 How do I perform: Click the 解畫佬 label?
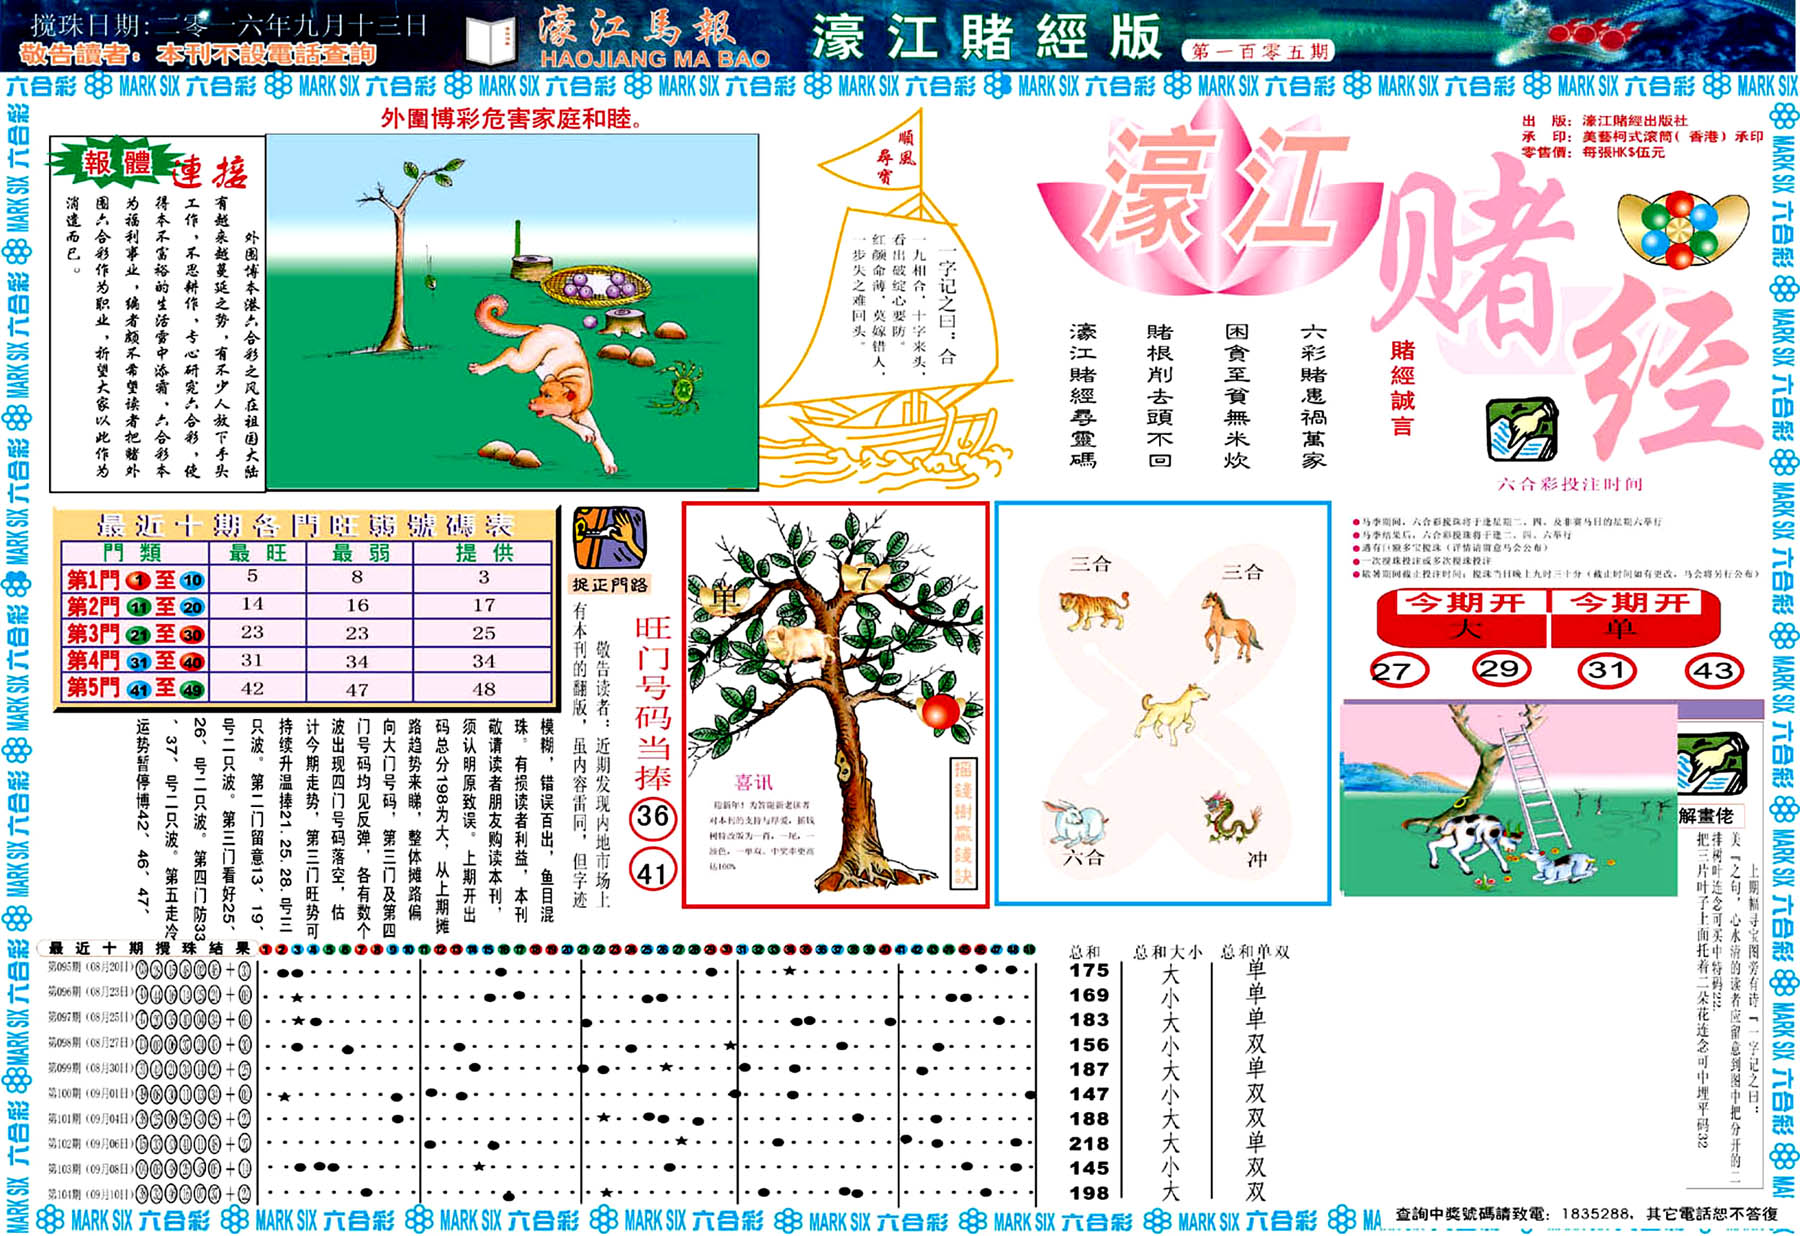tap(1710, 815)
